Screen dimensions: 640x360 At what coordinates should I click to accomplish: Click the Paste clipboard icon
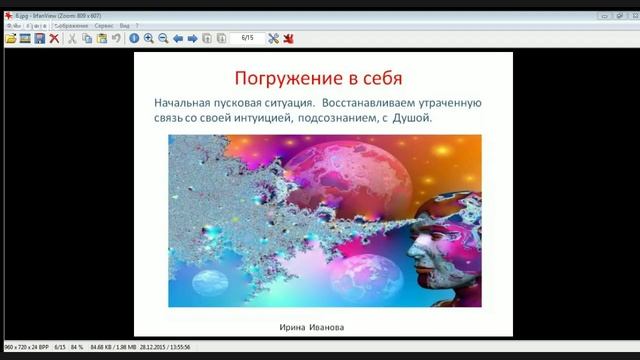[x=102, y=38]
